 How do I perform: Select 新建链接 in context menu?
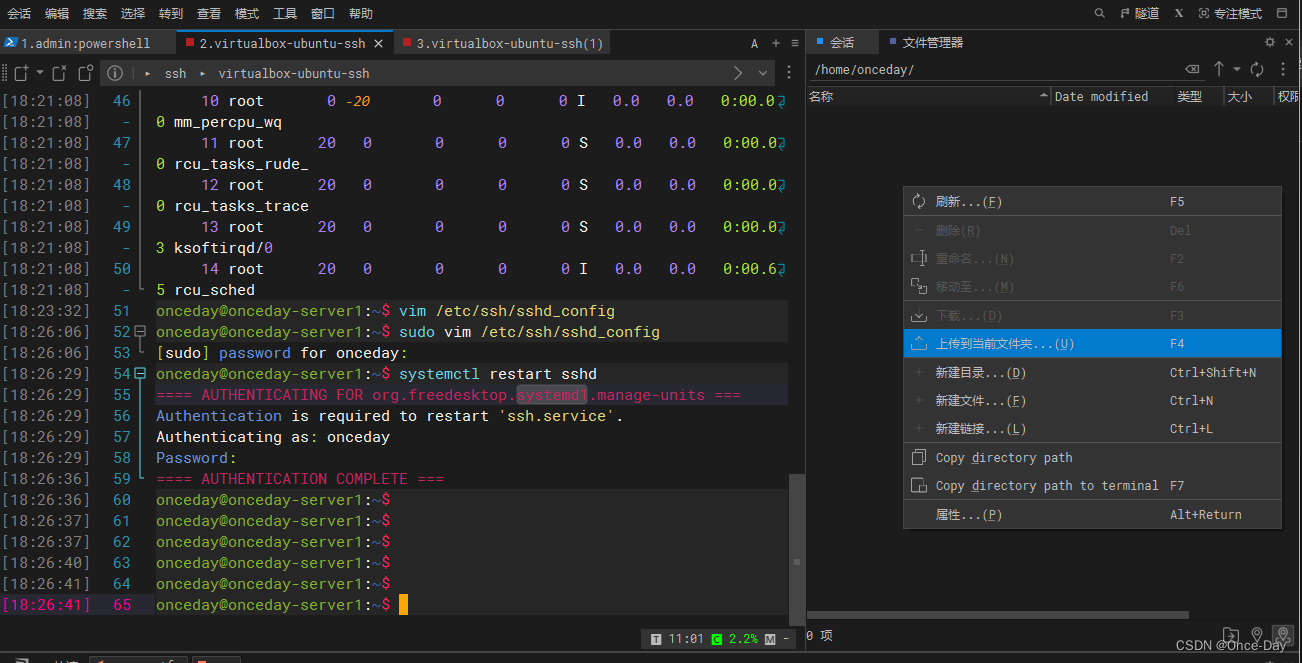tap(1092, 429)
